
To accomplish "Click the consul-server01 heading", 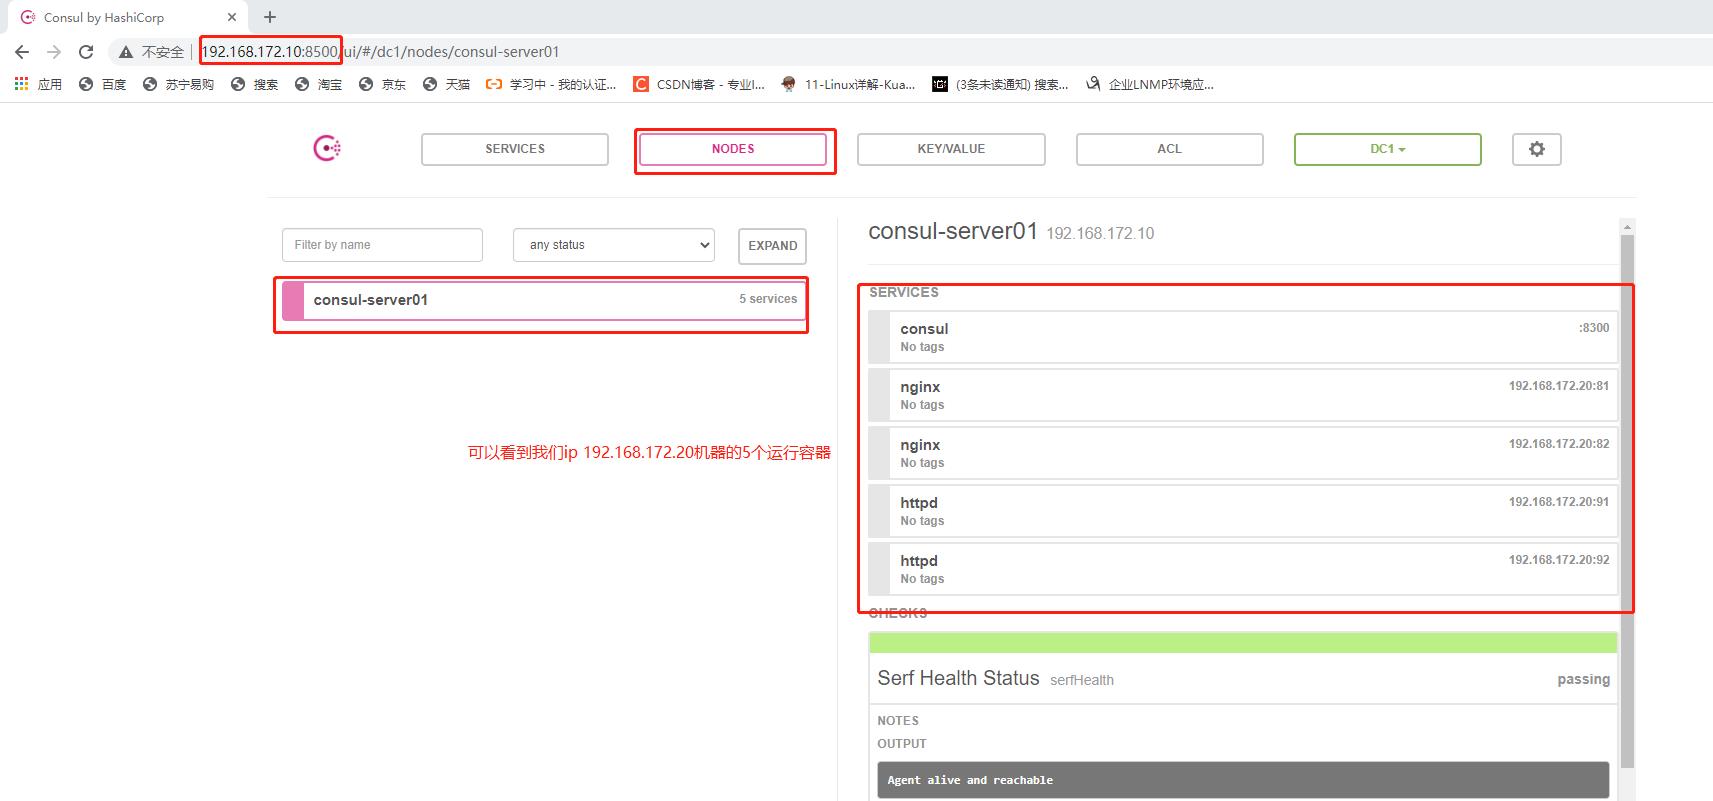I will point(953,231).
